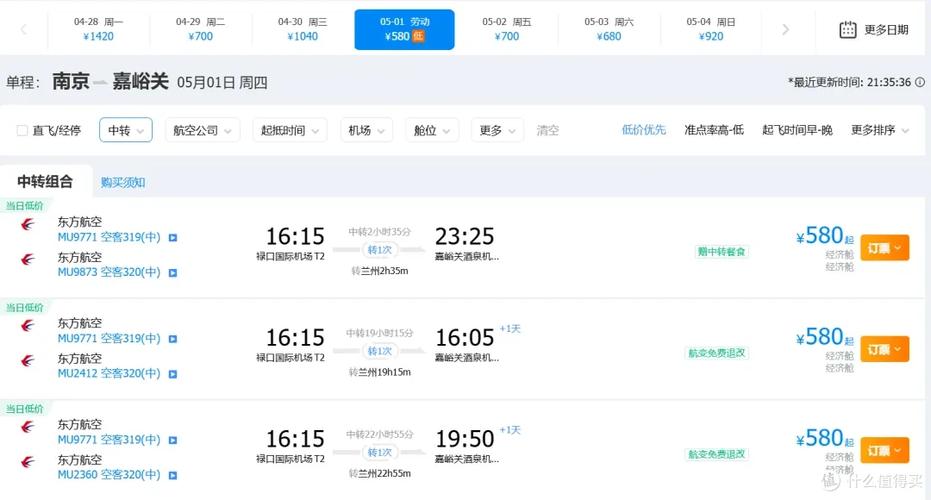931x500 pixels.
Task: Expand the 航空公司 filter dropdown
Action: tap(202, 130)
